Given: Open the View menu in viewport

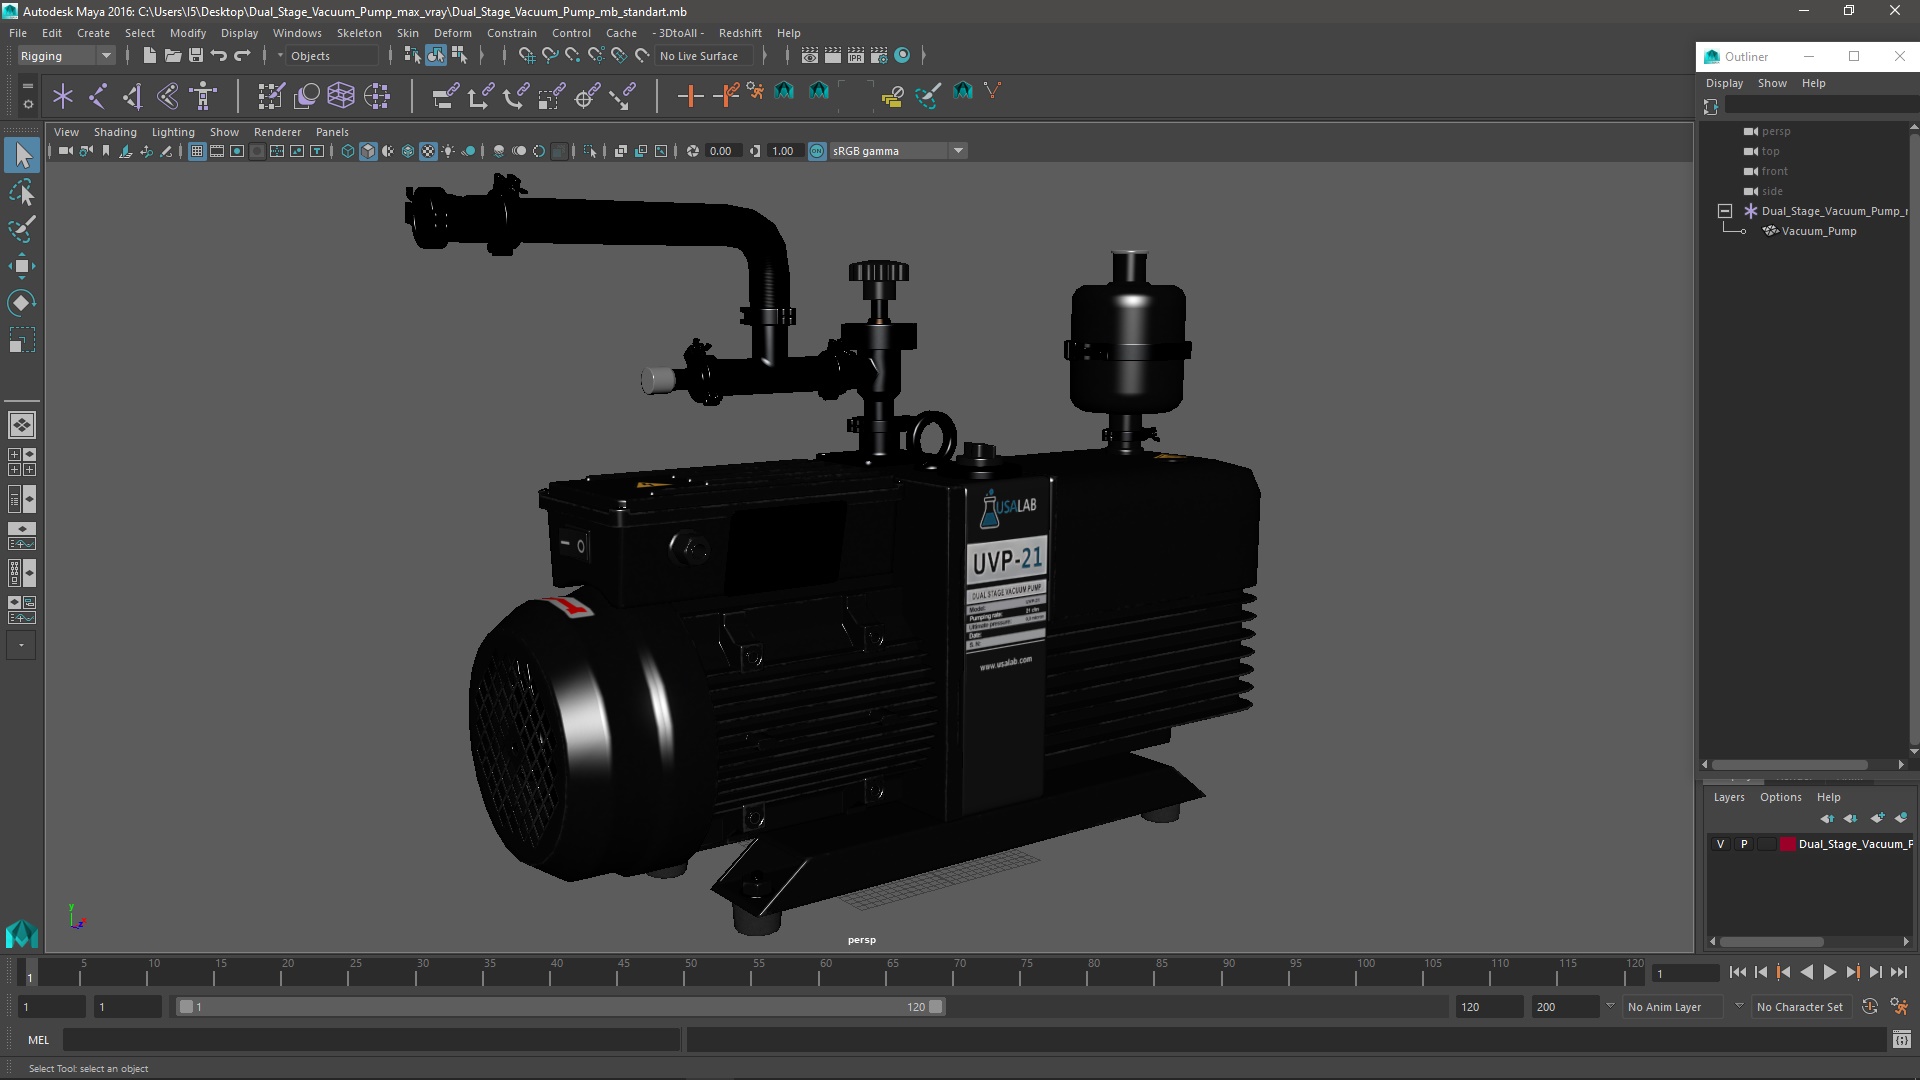Looking at the screenshot, I should click(x=65, y=131).
